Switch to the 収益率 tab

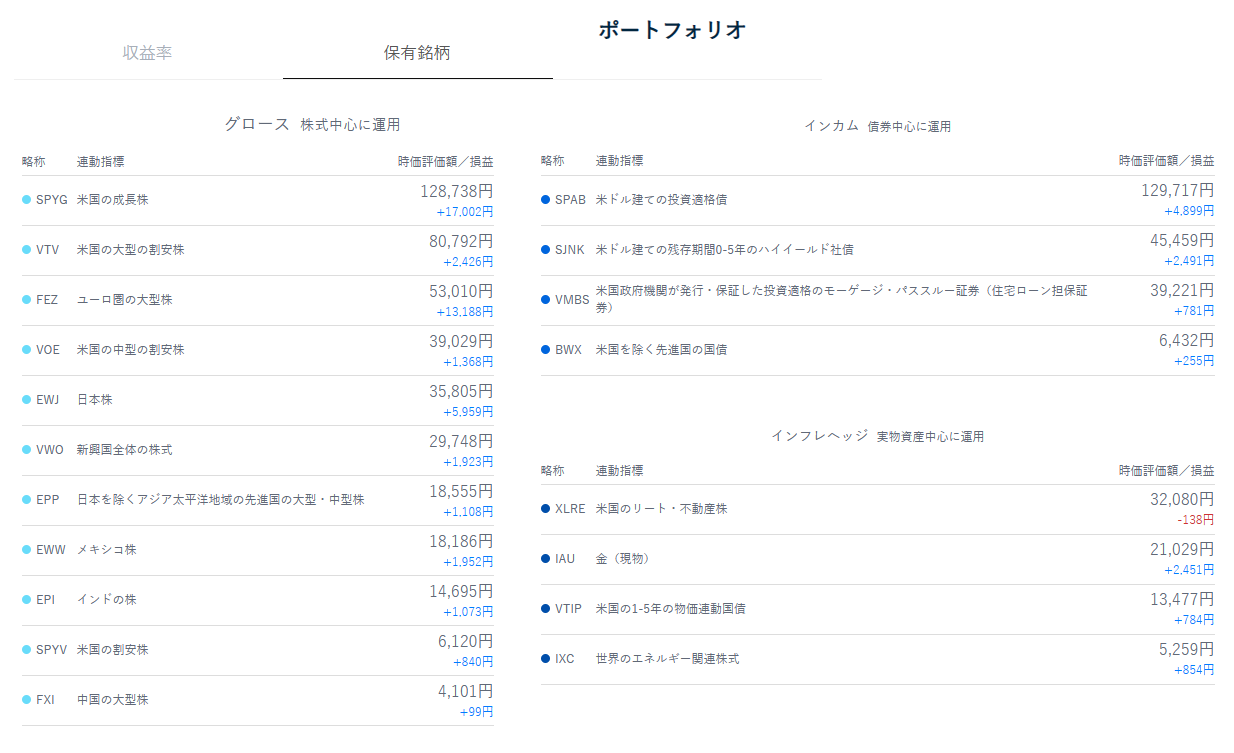tap(148, 53)
